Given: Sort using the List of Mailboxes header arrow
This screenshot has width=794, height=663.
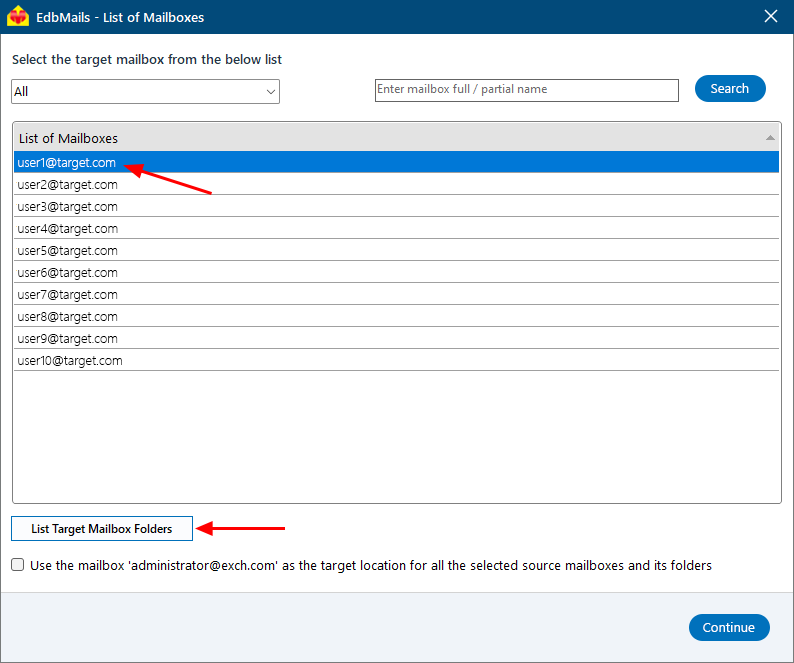Looking at the screenshot, I should point(769,137).
